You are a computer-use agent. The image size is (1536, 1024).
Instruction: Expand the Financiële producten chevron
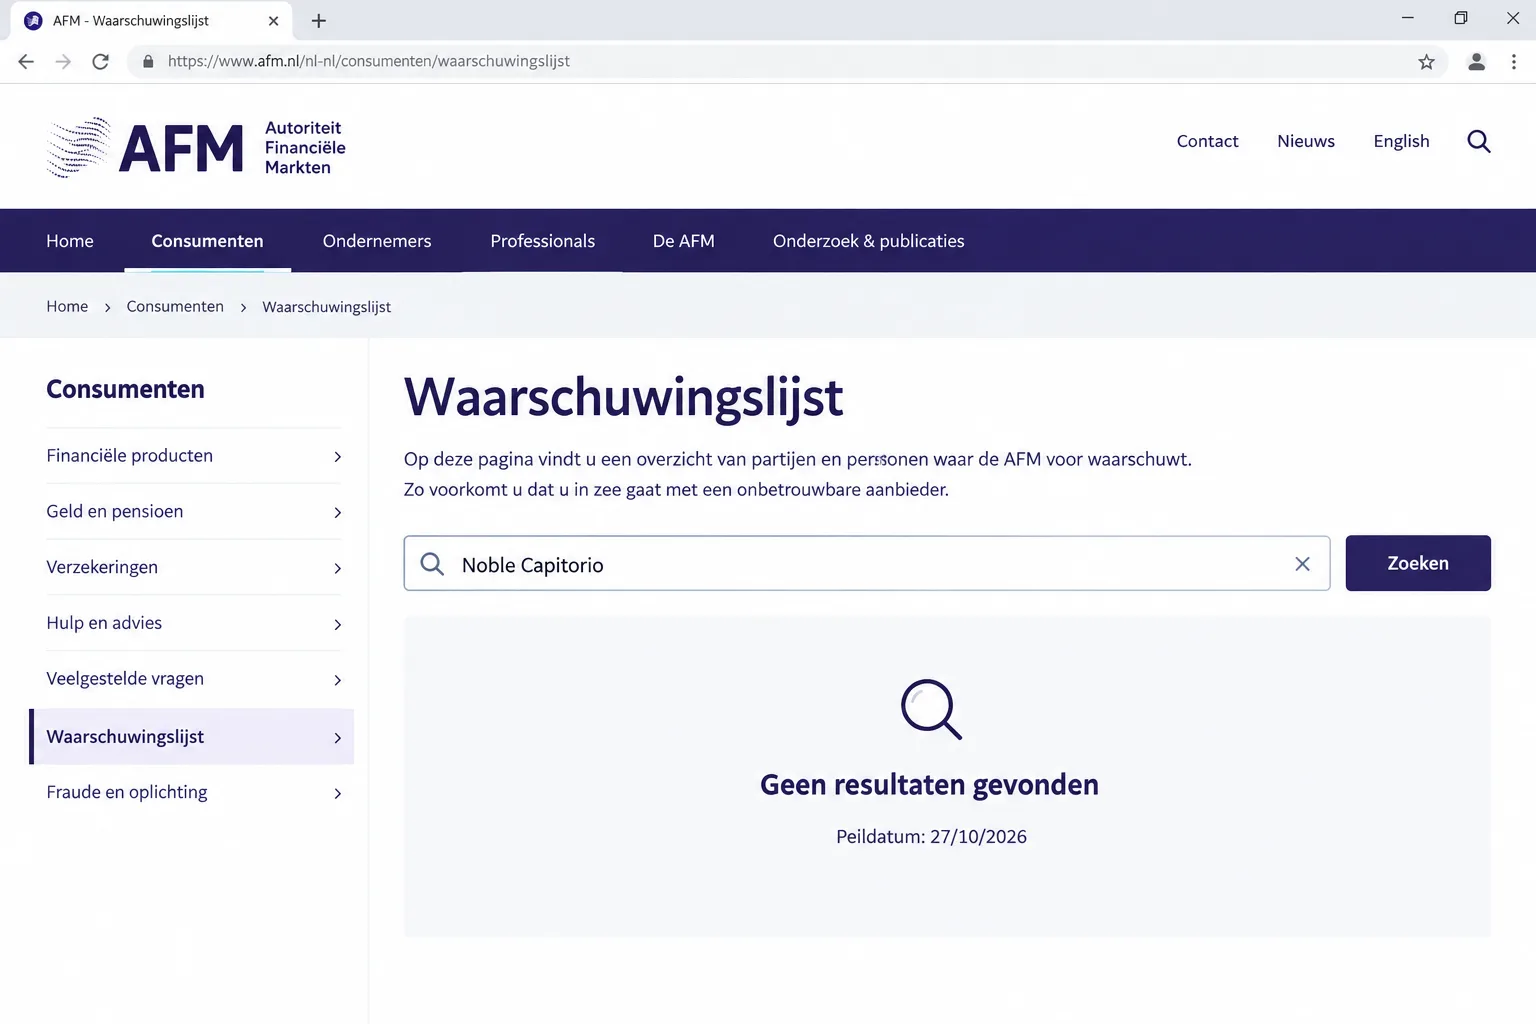pyautogui.click(x=337, y=457)
